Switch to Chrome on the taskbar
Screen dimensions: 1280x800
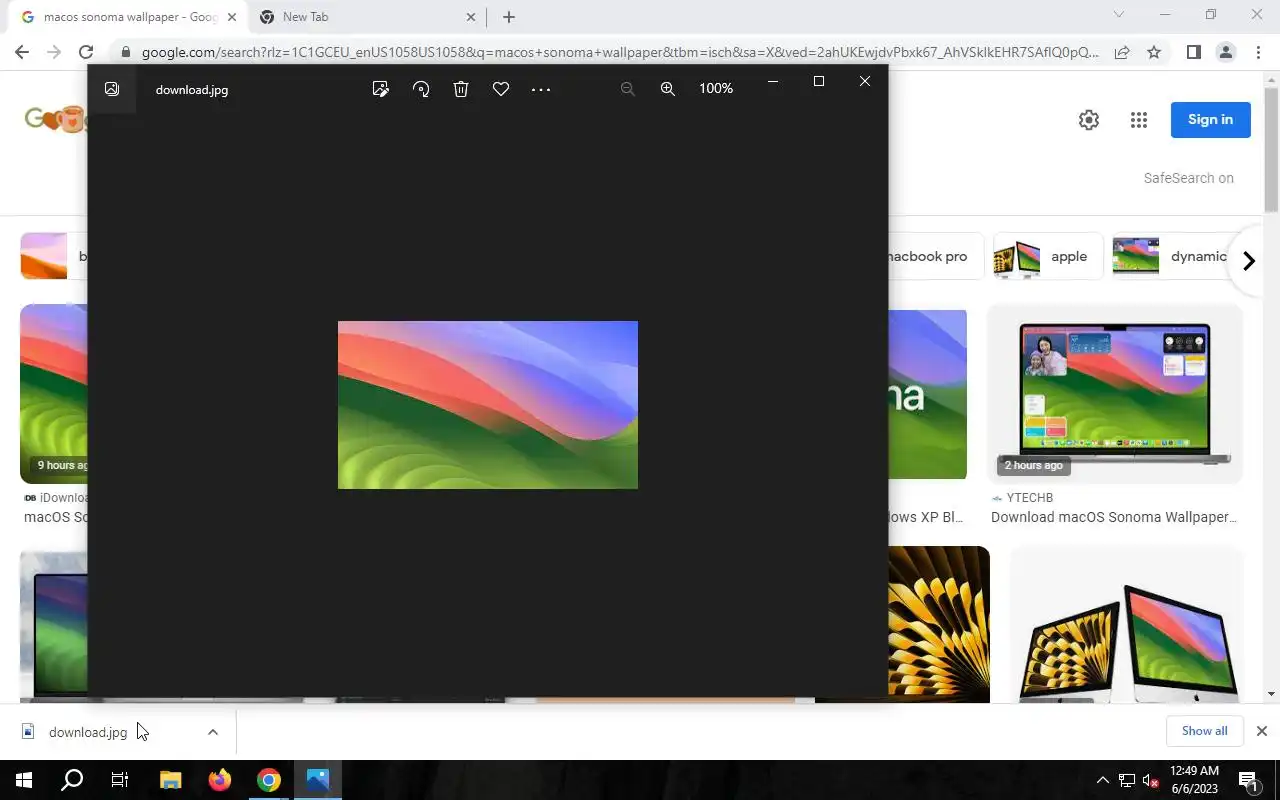click(x=268, y=780)
